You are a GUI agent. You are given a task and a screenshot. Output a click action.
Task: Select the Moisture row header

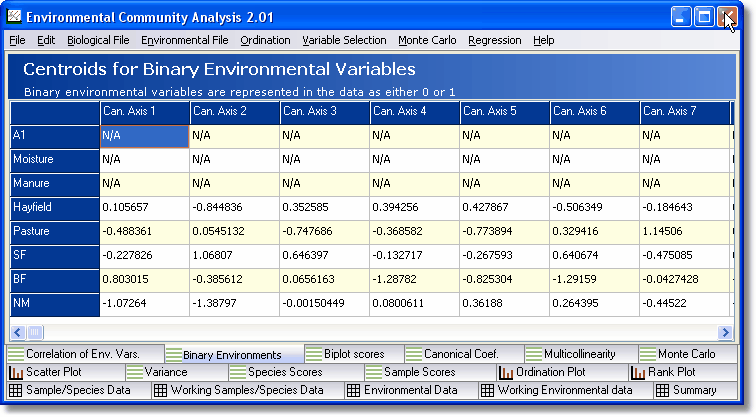pos(55,161)
